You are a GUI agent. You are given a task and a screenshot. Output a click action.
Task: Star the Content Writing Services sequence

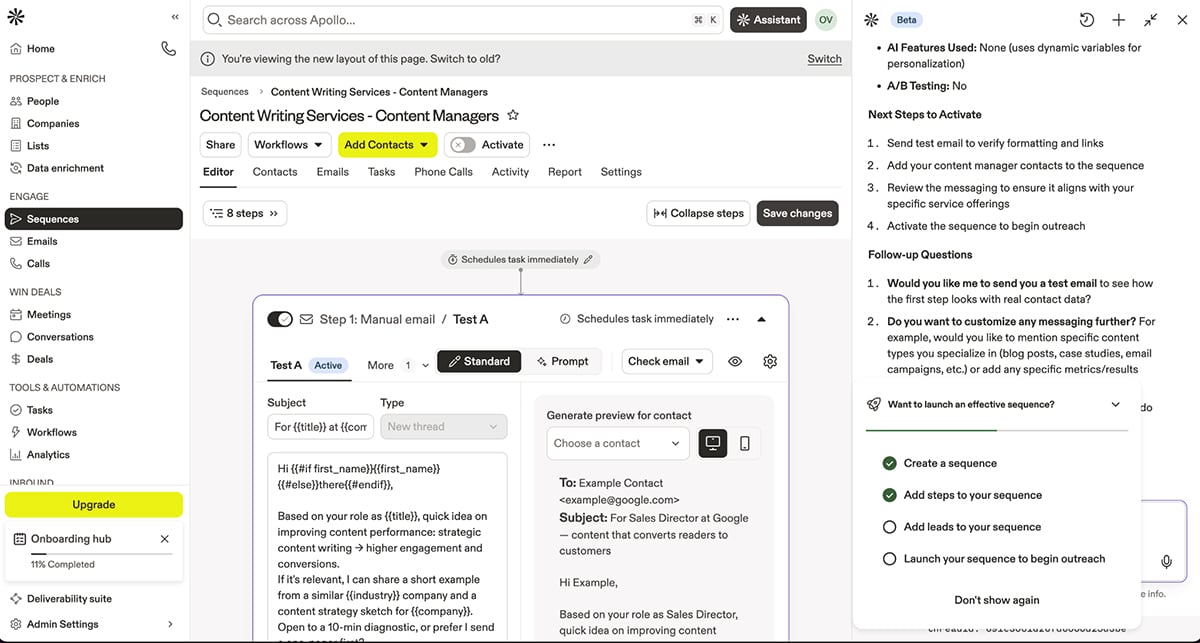pos(513,115)
